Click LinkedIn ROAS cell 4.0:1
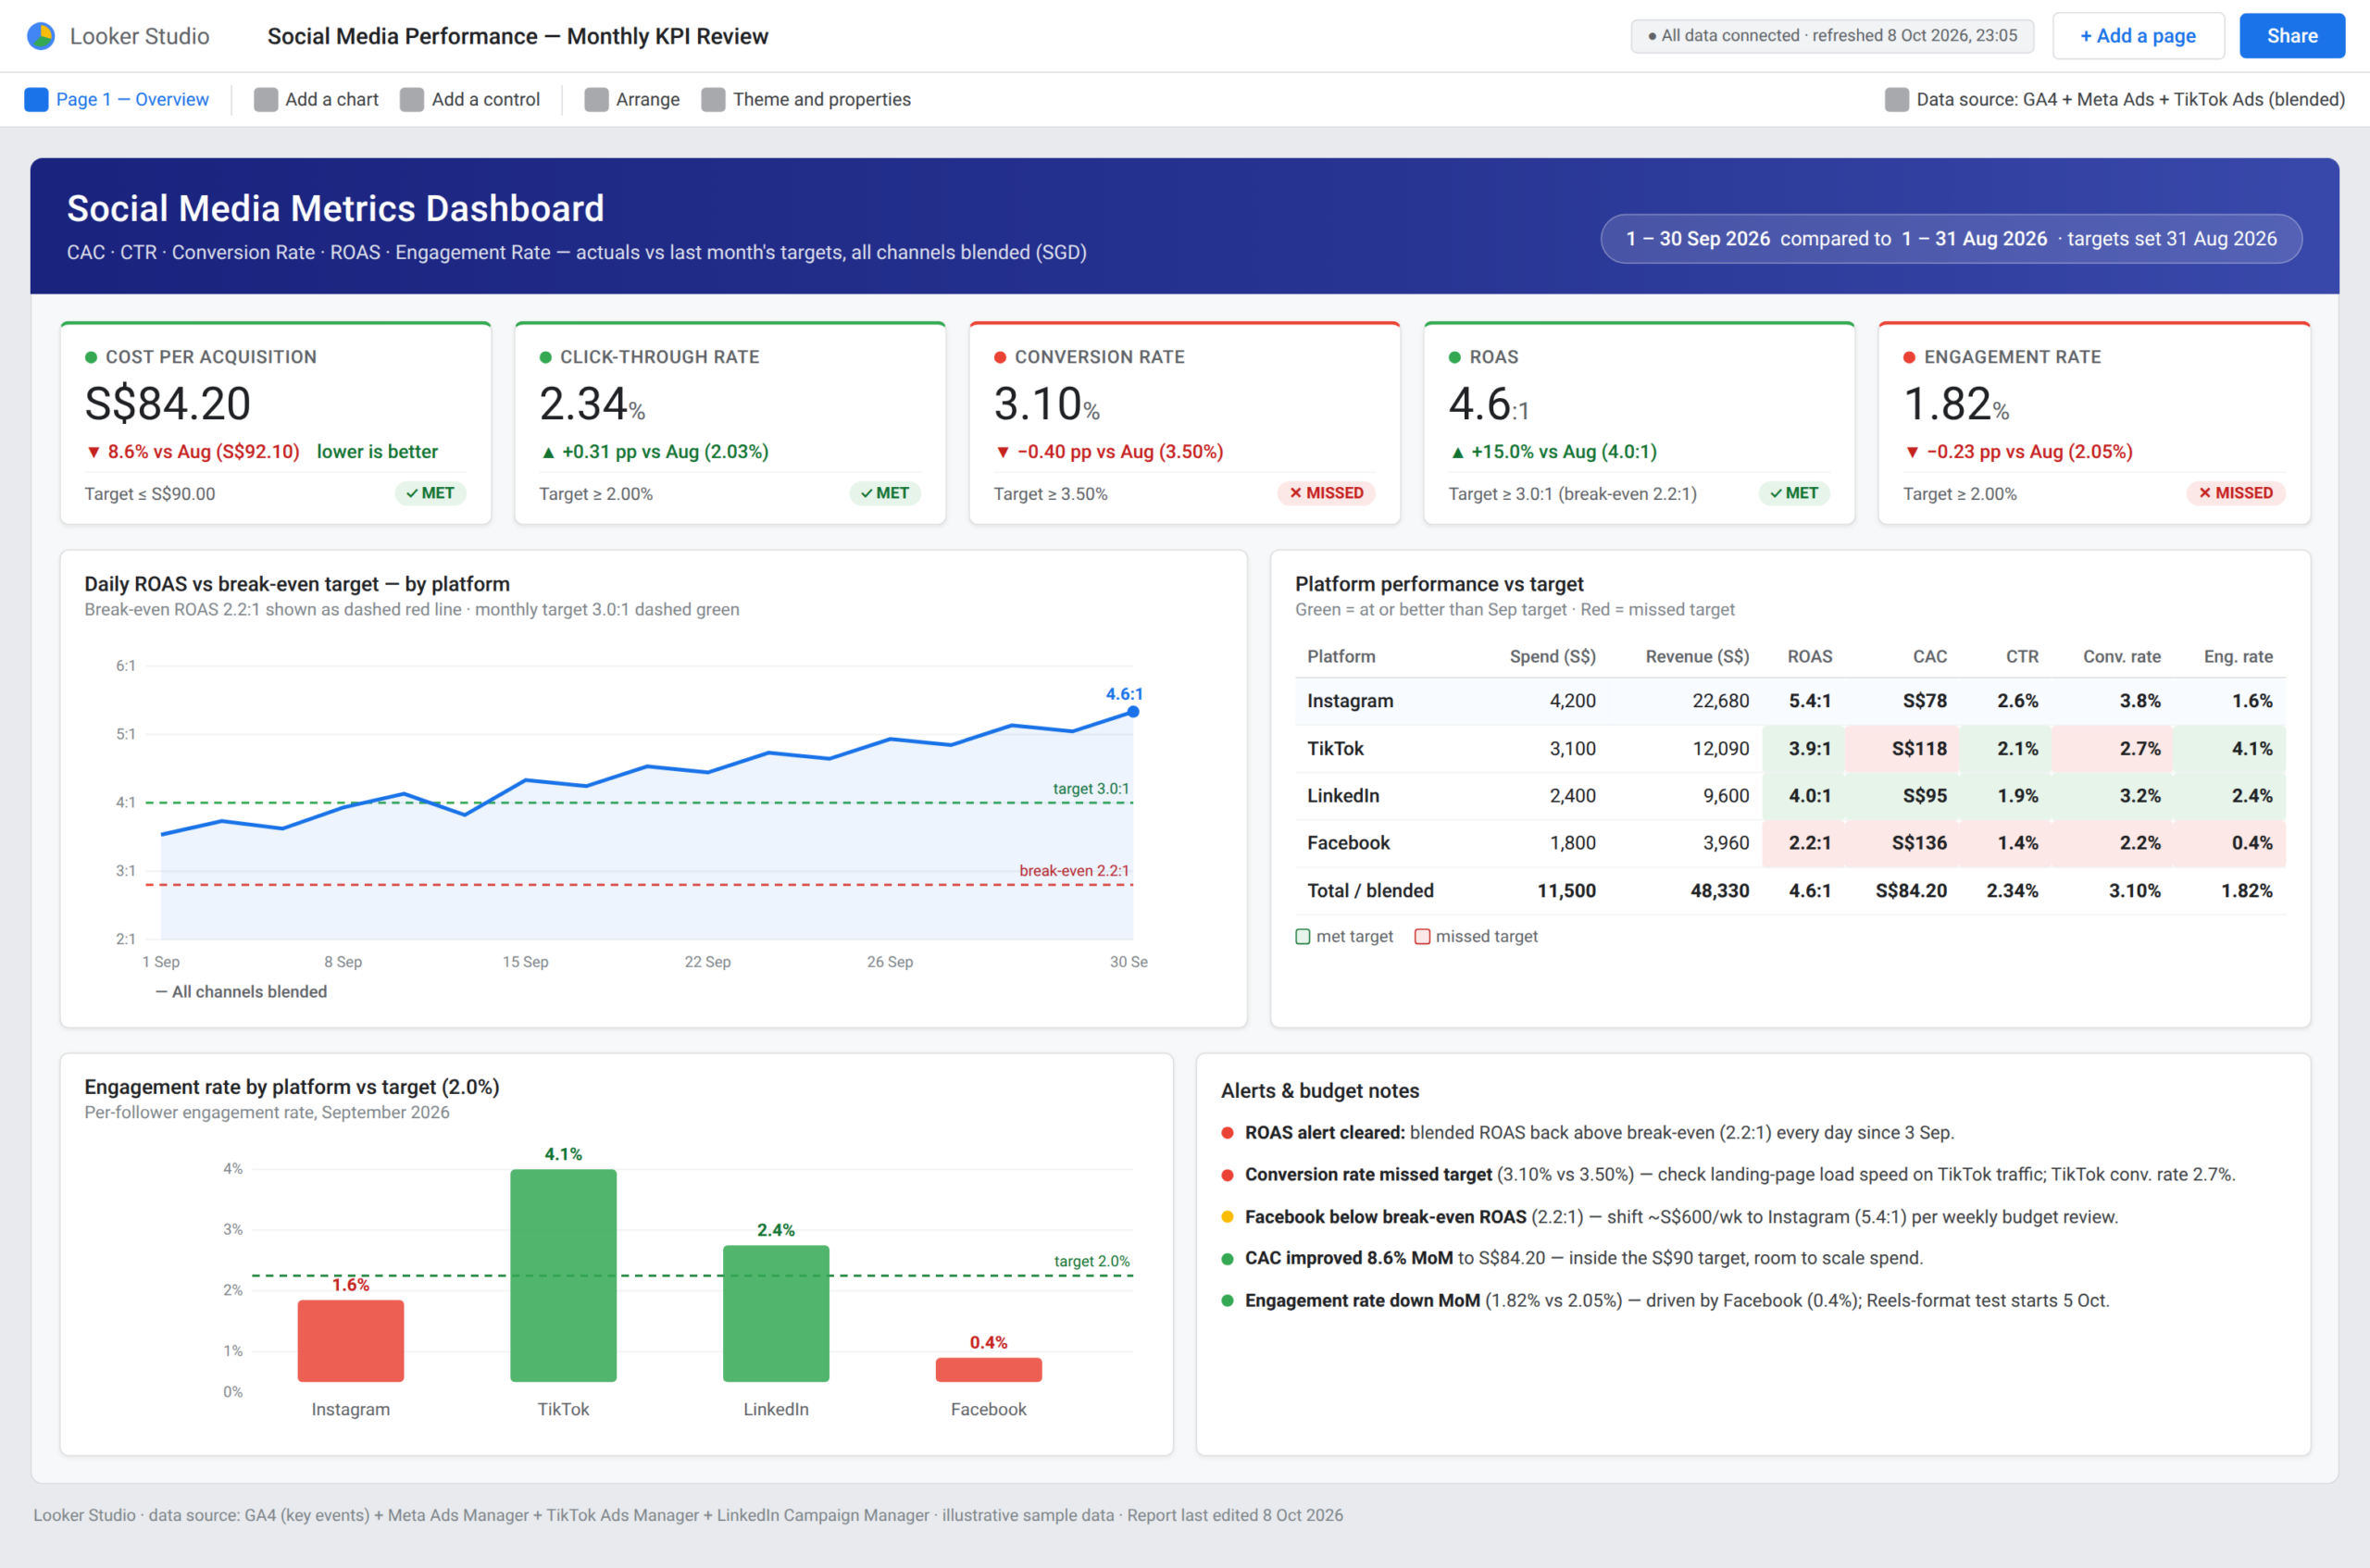2370x1568 pixels. tap(1804, 796)
